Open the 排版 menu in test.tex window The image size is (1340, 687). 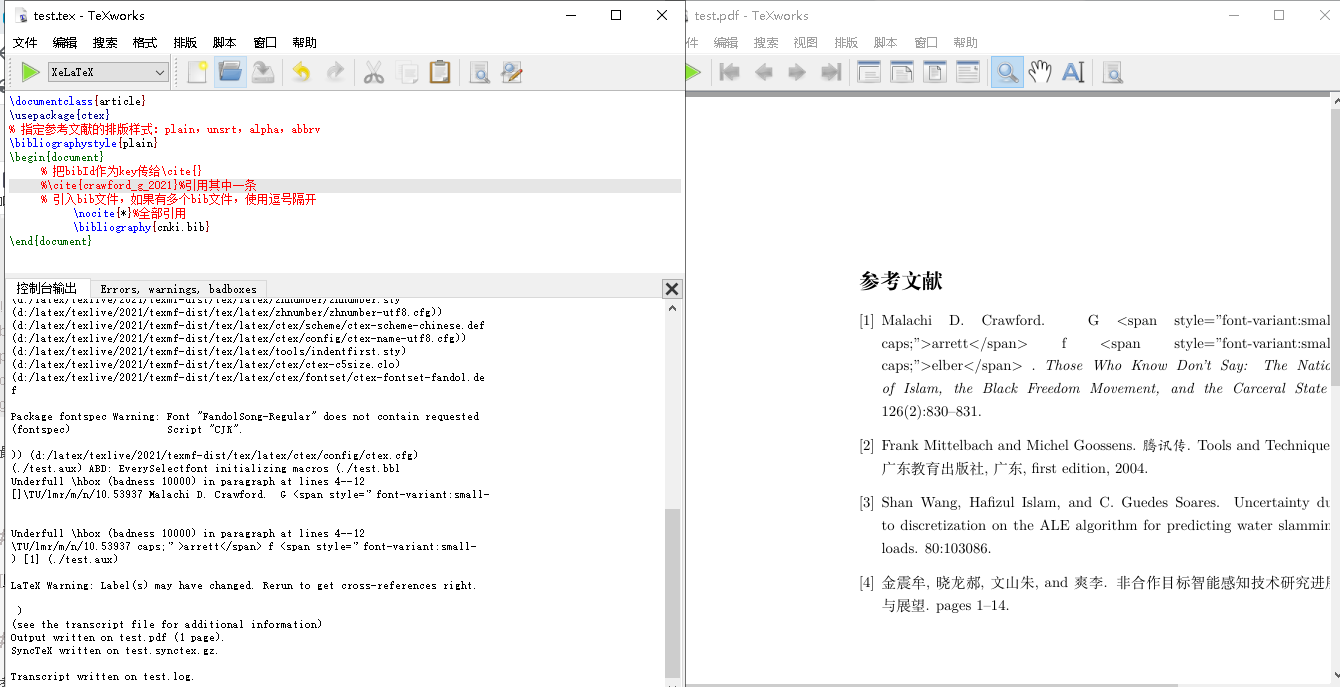click(x=185, y=43)
